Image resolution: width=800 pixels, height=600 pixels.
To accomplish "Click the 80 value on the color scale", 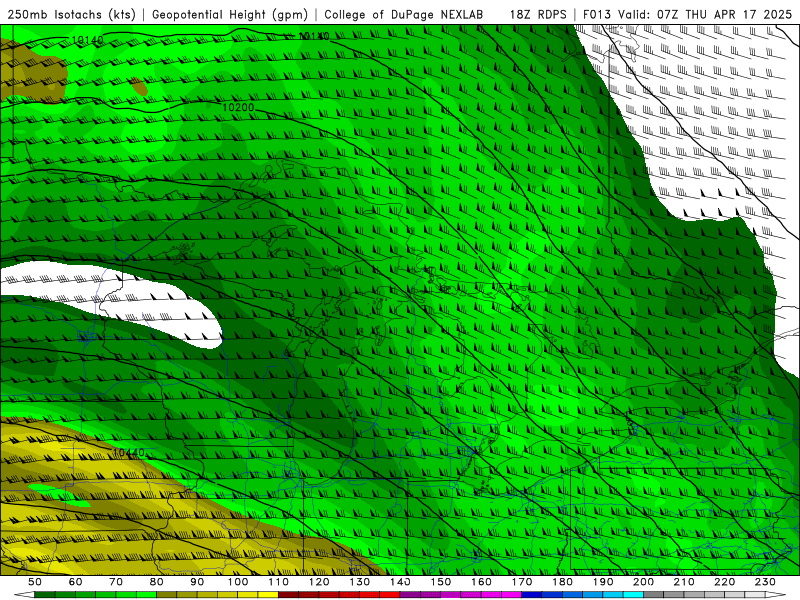I will tap(156, 582).
